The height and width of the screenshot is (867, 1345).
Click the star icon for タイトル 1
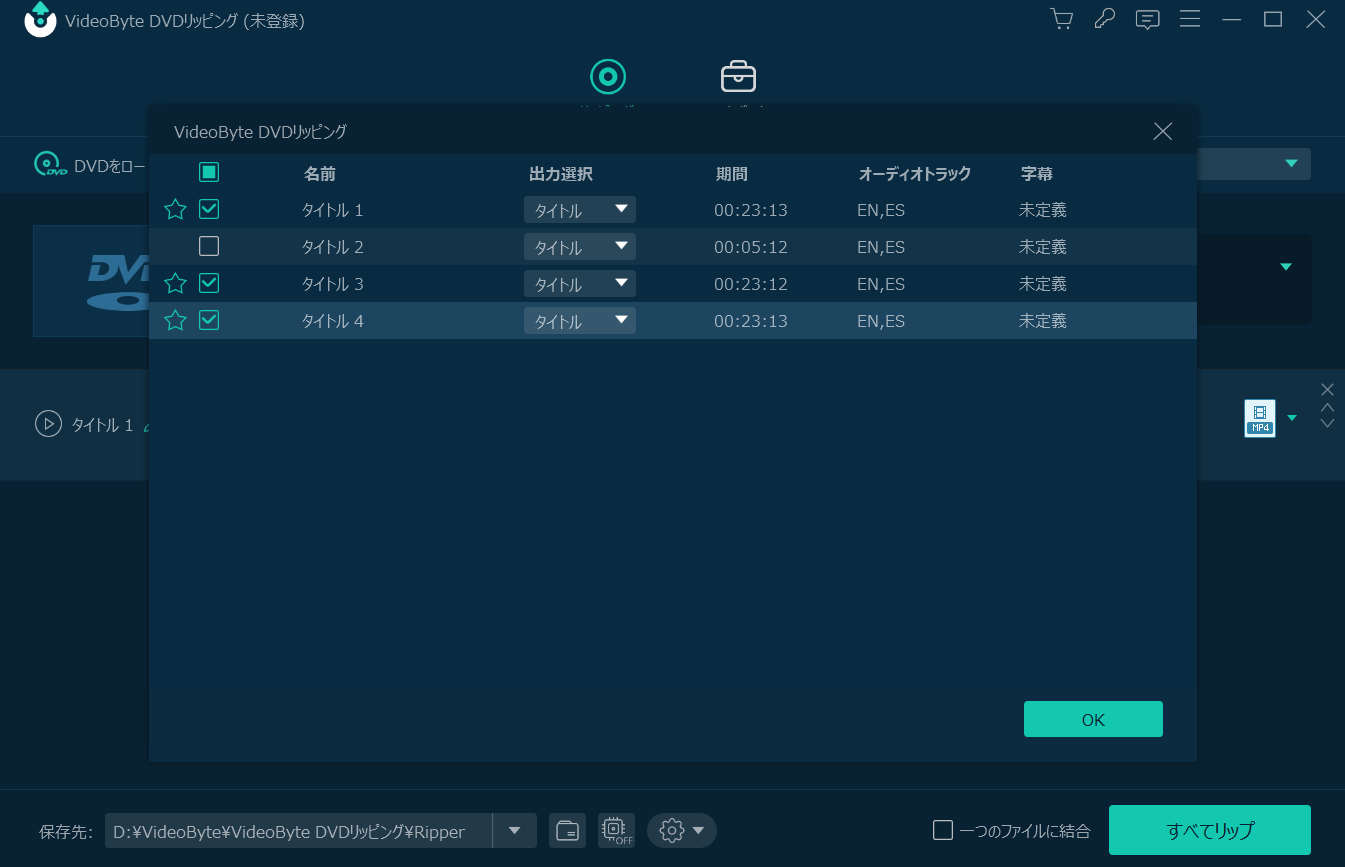[175, 209]
